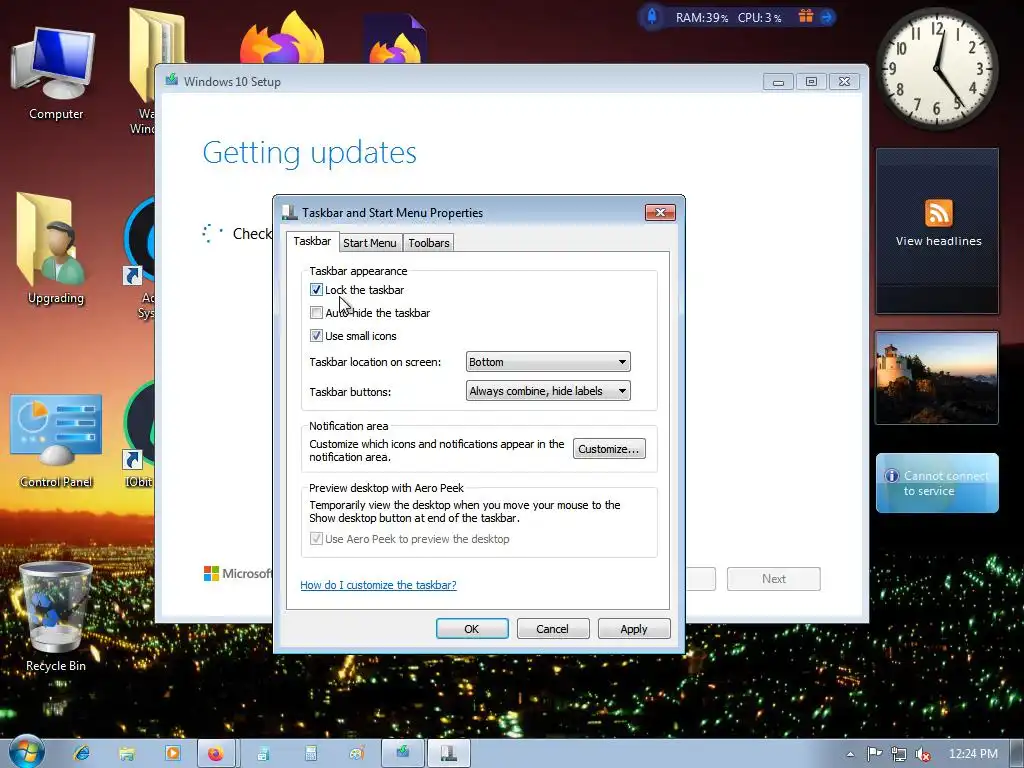Screen dimensions: 1024x768
Task: Click the Show desktop button at taskbar end
Action: coord(1017,754)
